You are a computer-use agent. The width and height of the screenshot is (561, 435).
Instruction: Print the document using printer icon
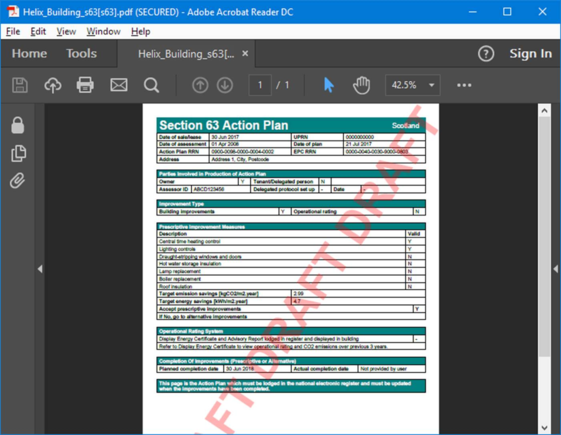85,85
